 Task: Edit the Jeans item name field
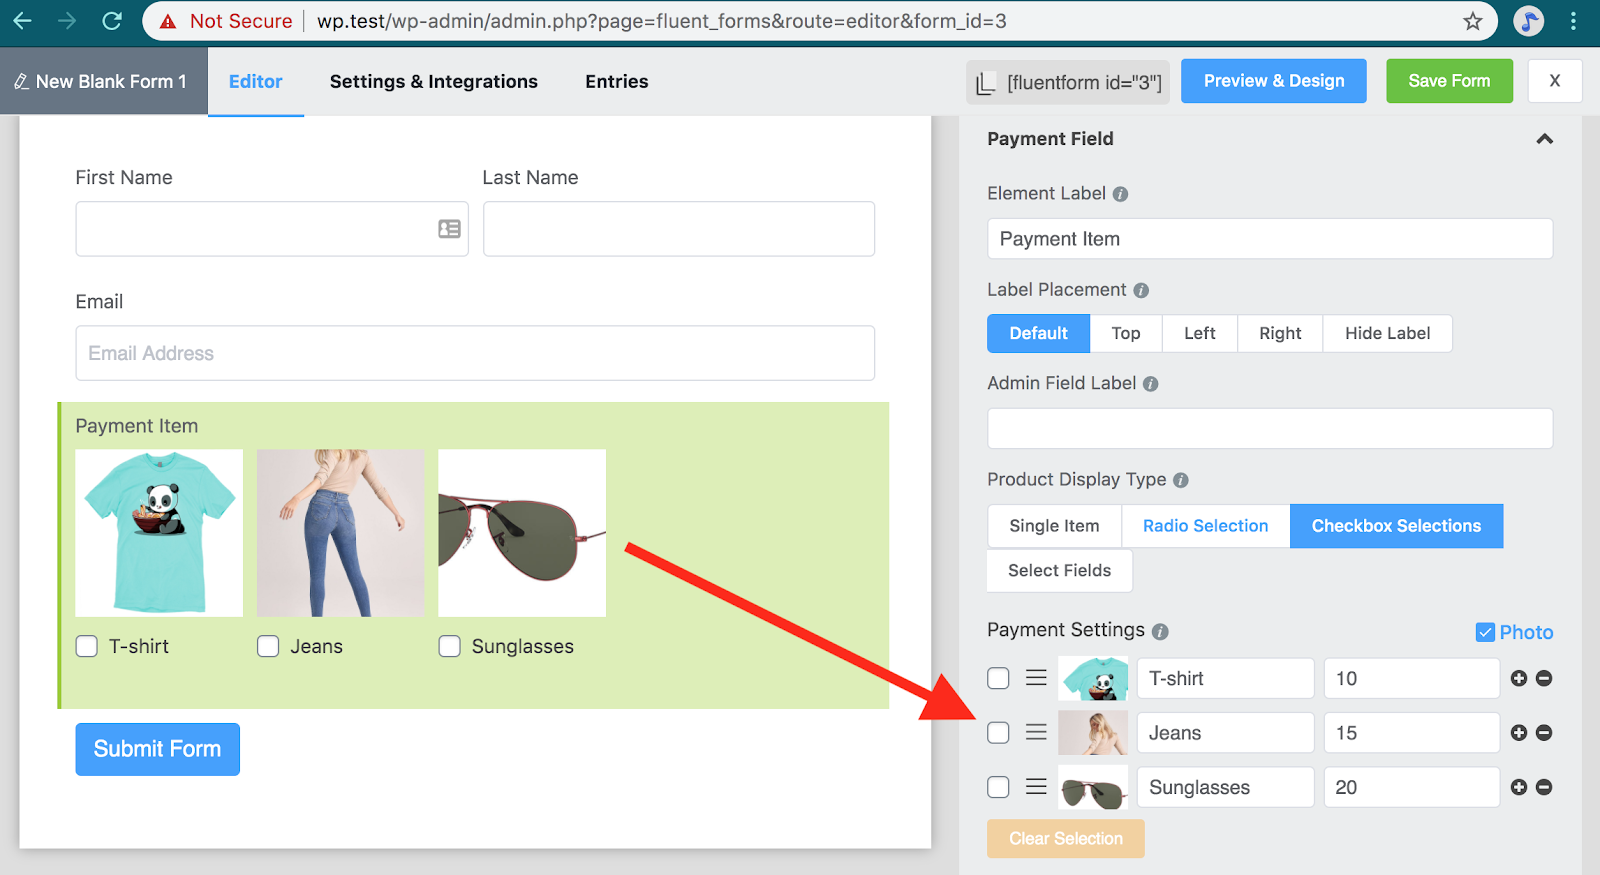pyautogui.click(x=1226, y=733)
